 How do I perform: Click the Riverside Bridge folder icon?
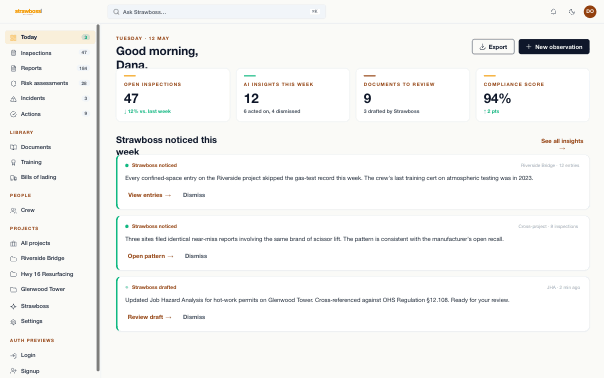tap(13, 259)
